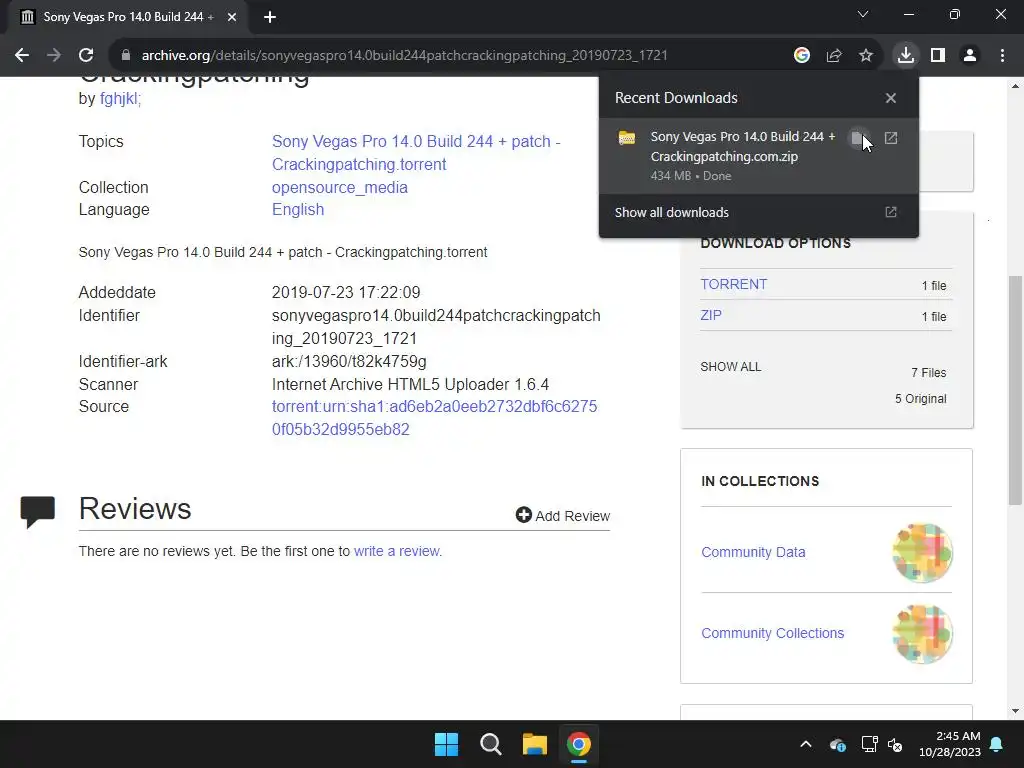Click ZIP download option

(711, 315)
